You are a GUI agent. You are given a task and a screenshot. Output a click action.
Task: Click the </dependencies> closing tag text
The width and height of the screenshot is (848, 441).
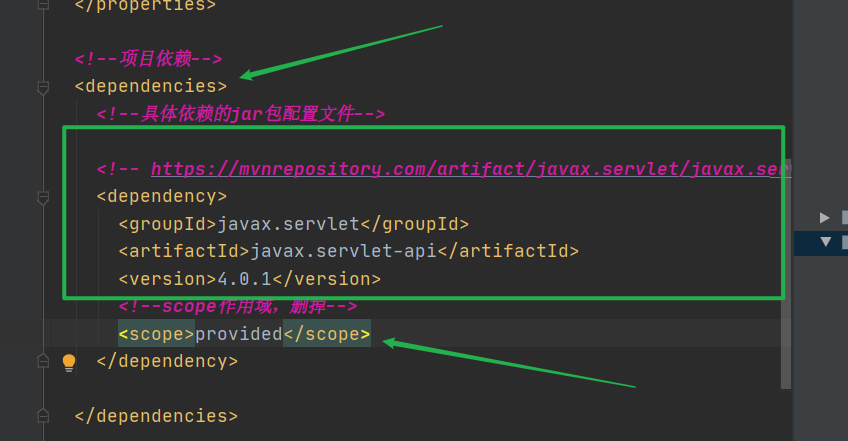pyautogui.click(x=156, y=416)
